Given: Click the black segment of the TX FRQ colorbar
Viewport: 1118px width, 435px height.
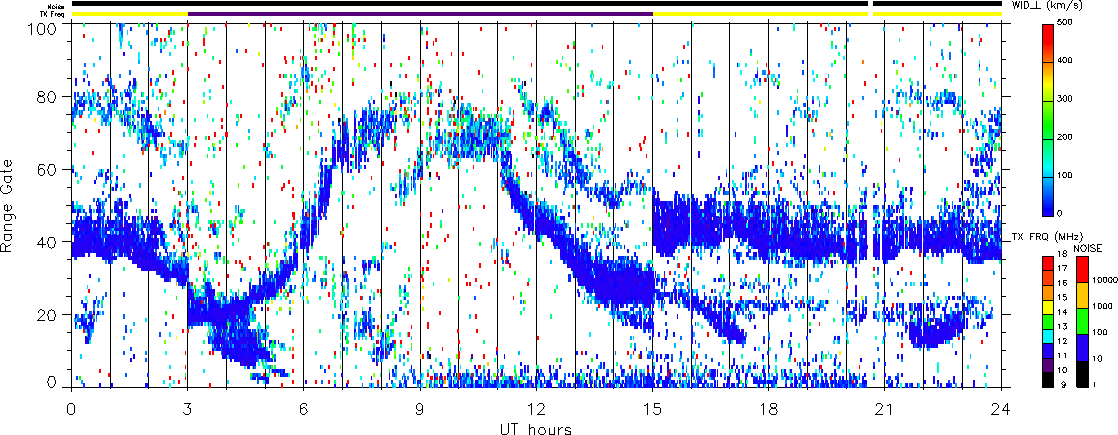Looking at the screenshot, I should coord(1048,380).
